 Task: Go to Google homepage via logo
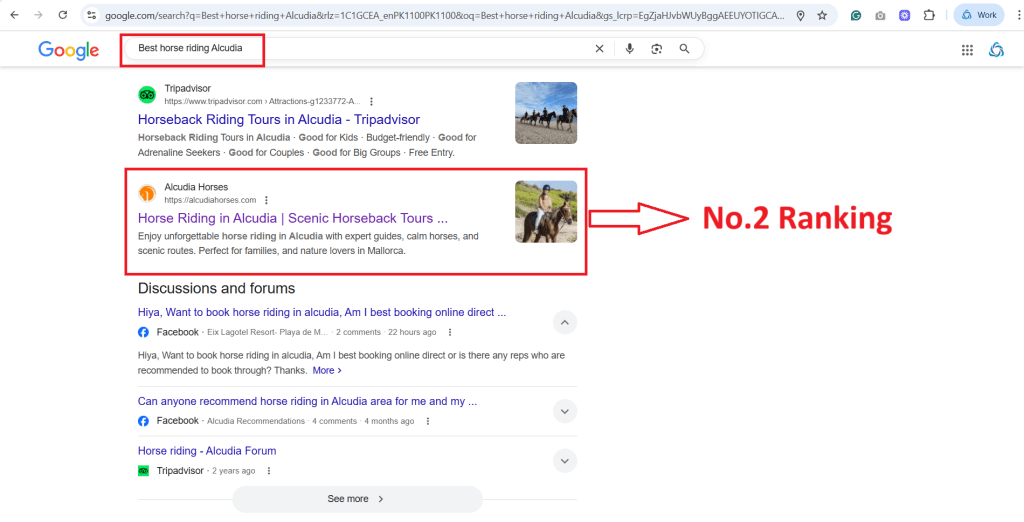[x=69, y=50]
